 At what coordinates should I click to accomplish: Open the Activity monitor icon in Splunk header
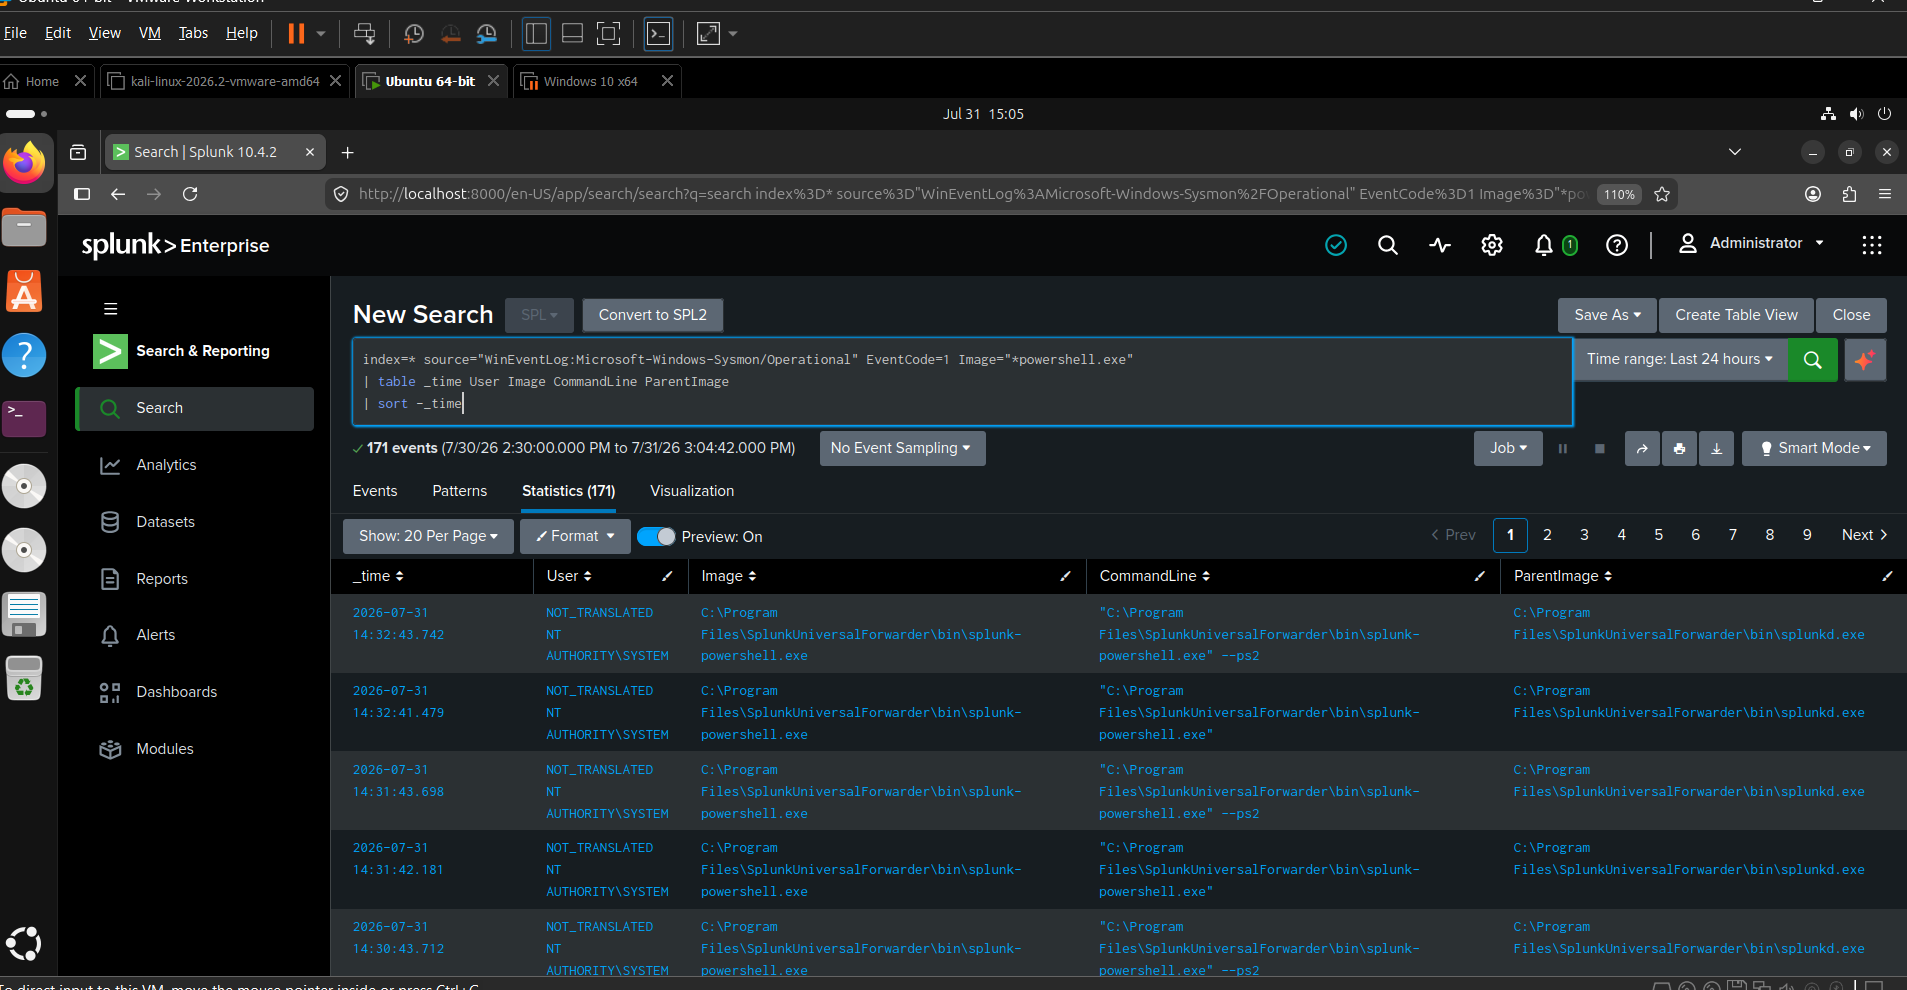click(1440, 245)
